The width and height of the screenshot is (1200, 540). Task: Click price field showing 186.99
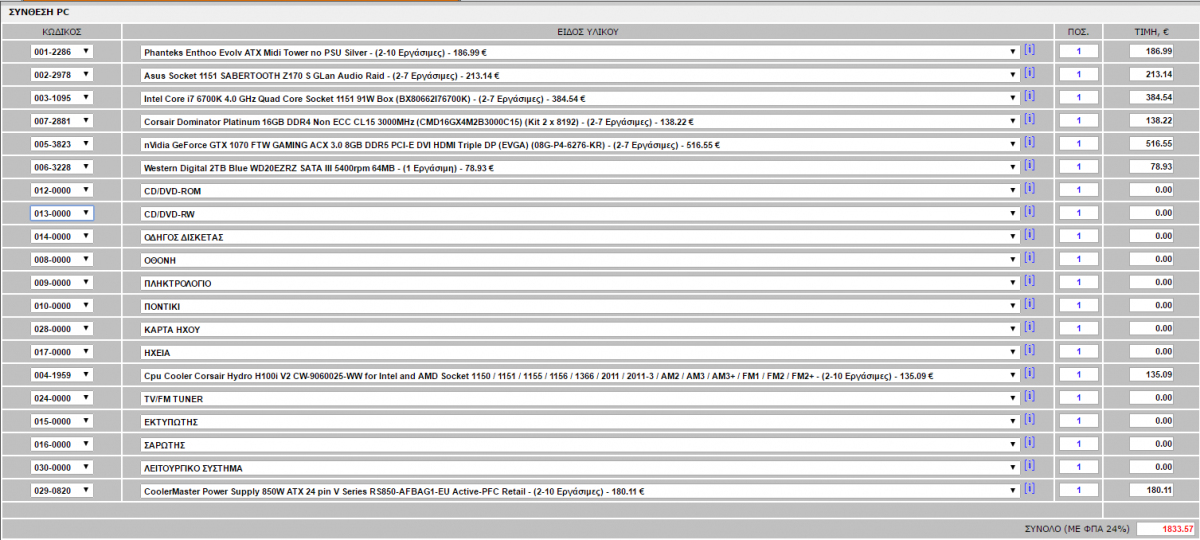1151,51
